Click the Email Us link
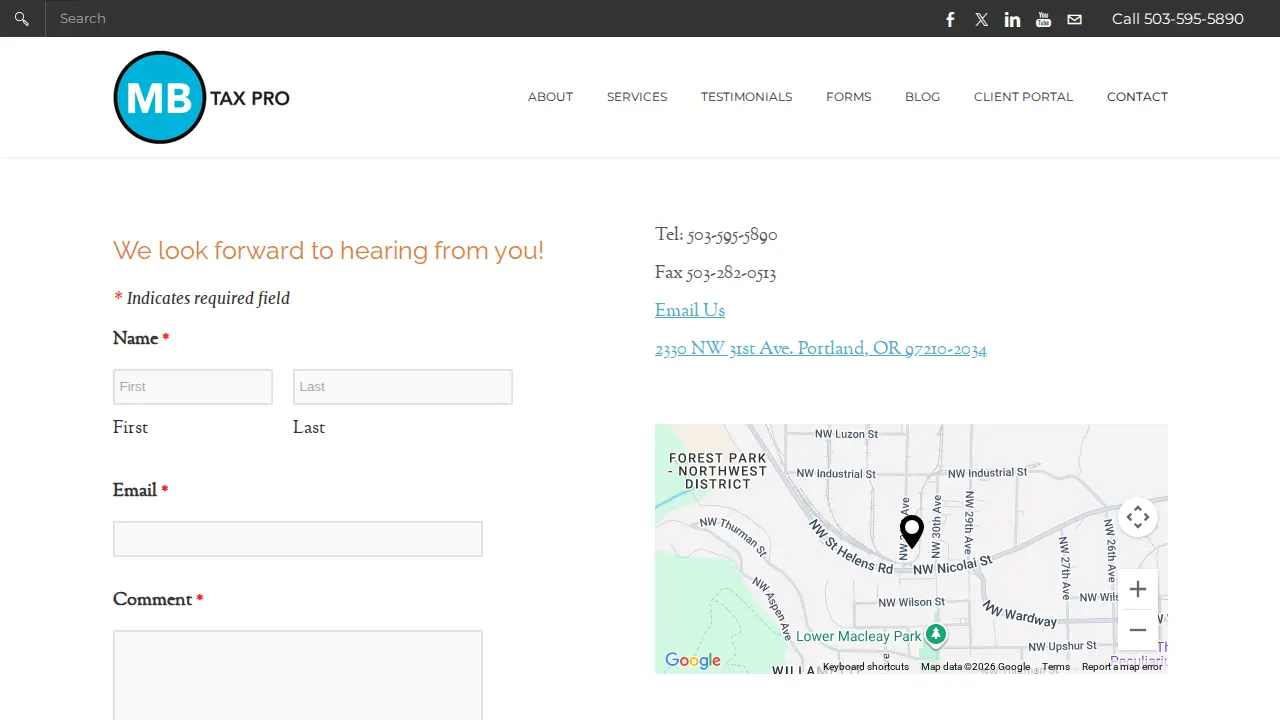This screenshot has height=720, width=1280. [x=690, y=311]
